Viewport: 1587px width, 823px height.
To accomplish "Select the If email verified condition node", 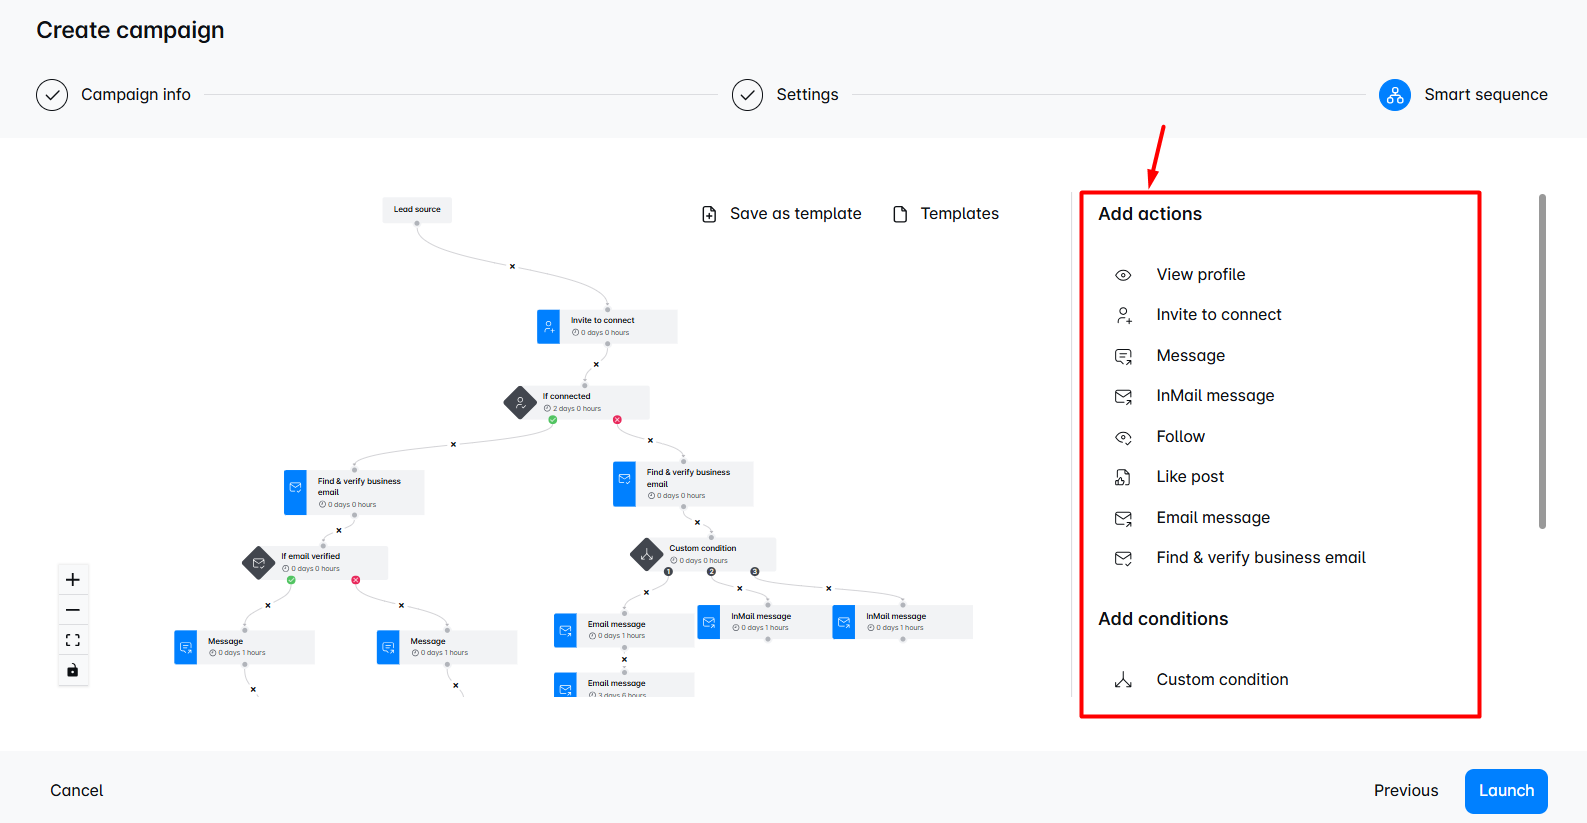I will pos(315,563).
